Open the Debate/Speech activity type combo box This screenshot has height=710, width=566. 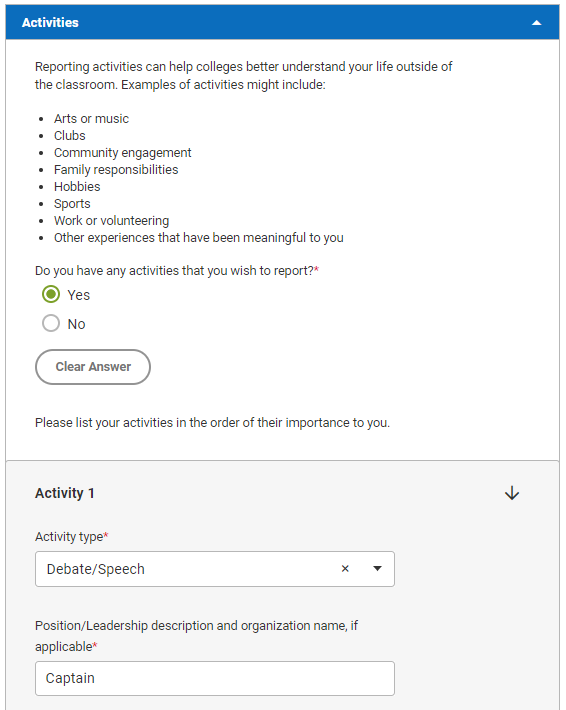[x=215, y=569]
